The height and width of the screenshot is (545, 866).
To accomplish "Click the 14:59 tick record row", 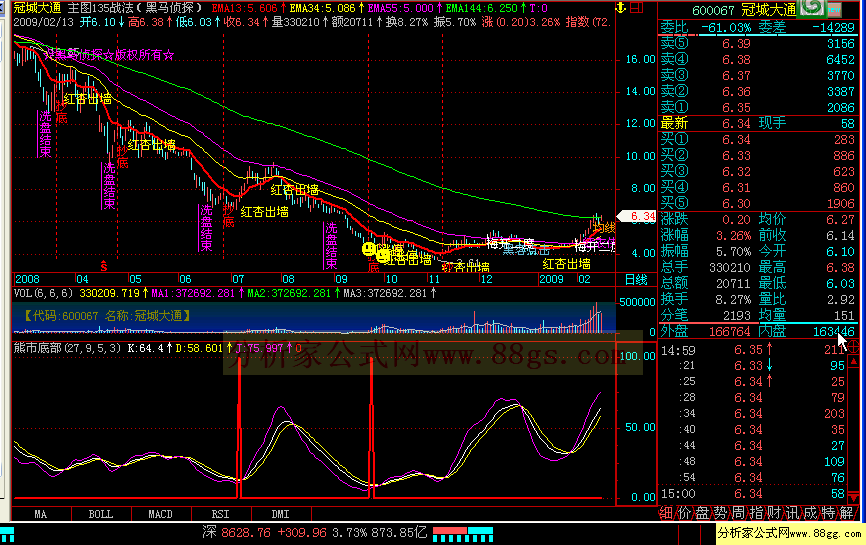I will click(x=753, y=350).
